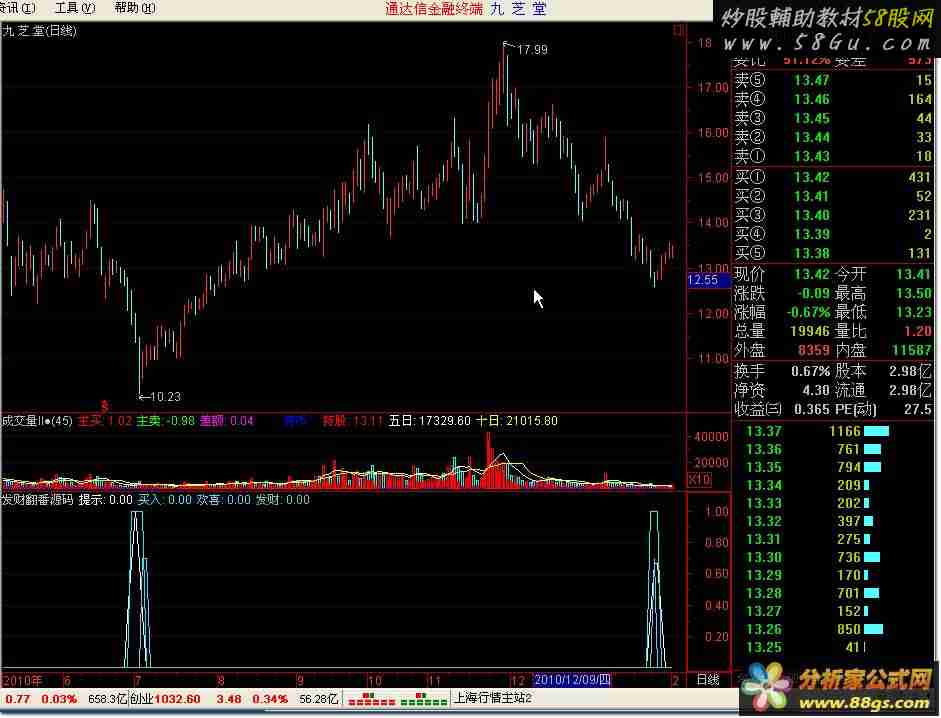Image resolution: width=941 pixels, height=718 pixels.
Task: Click the green signal blocks icon in status bar
Action: pos(424,699)
